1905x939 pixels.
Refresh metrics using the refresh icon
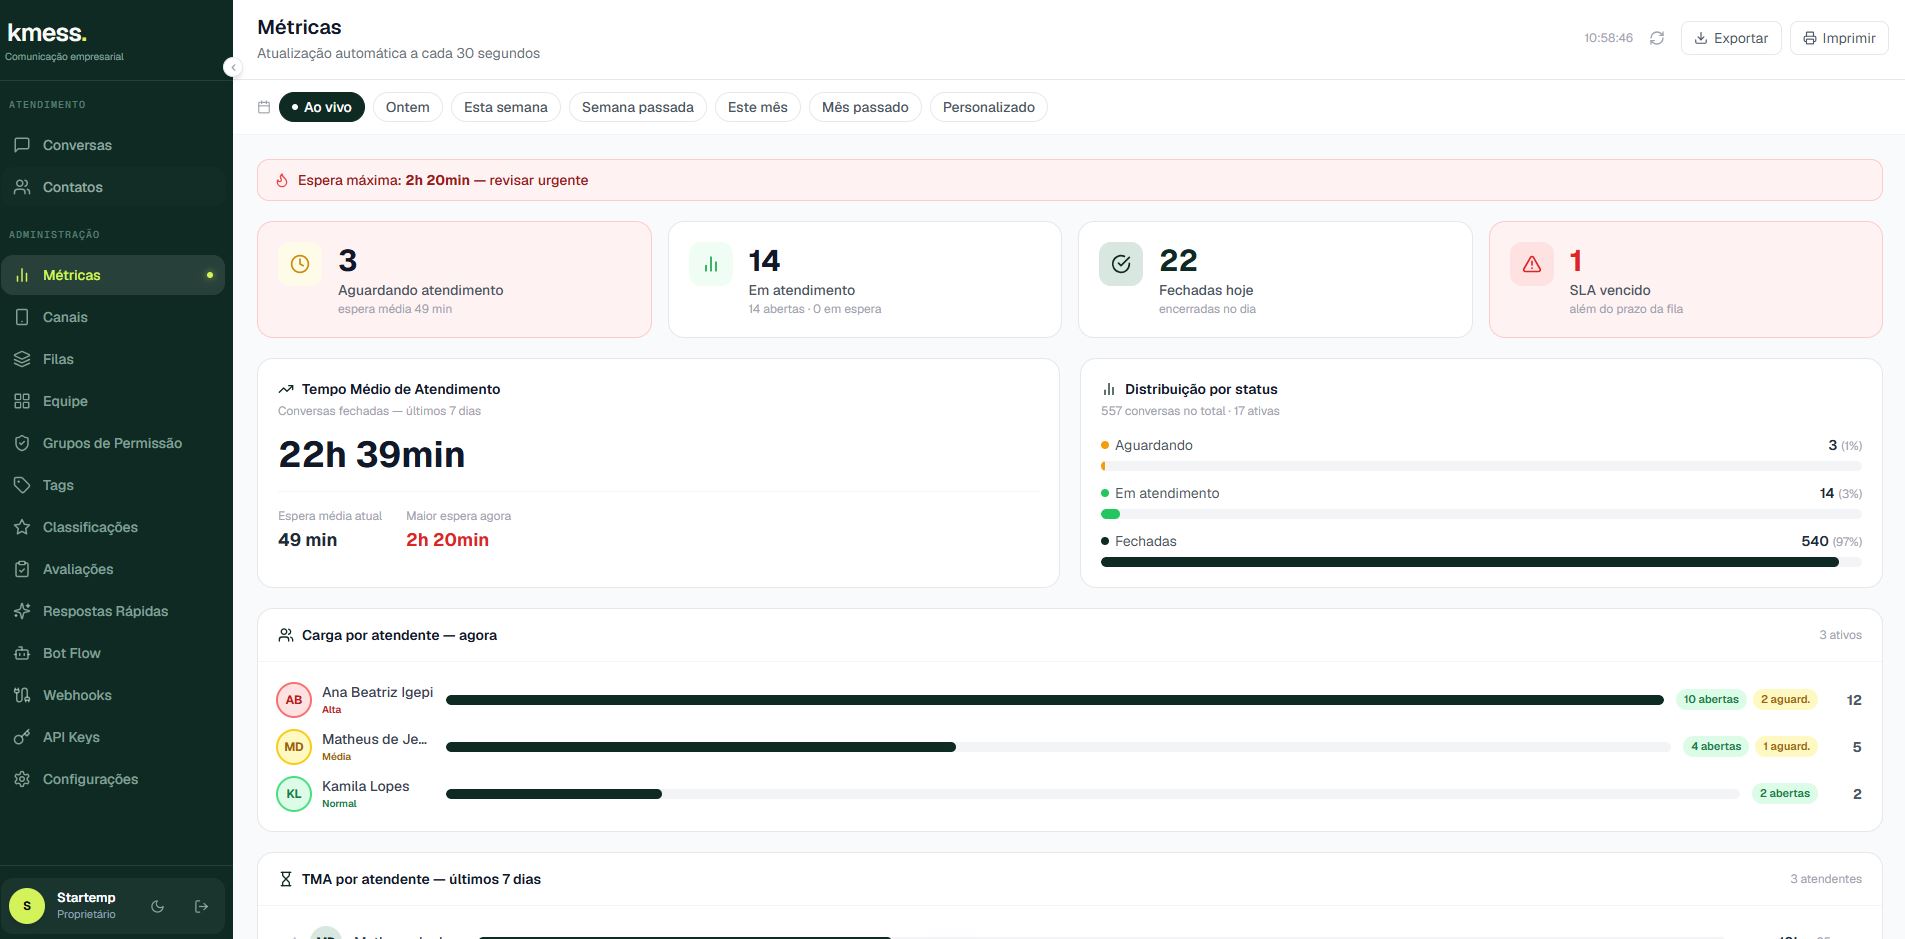click(x=1657, y=38)
